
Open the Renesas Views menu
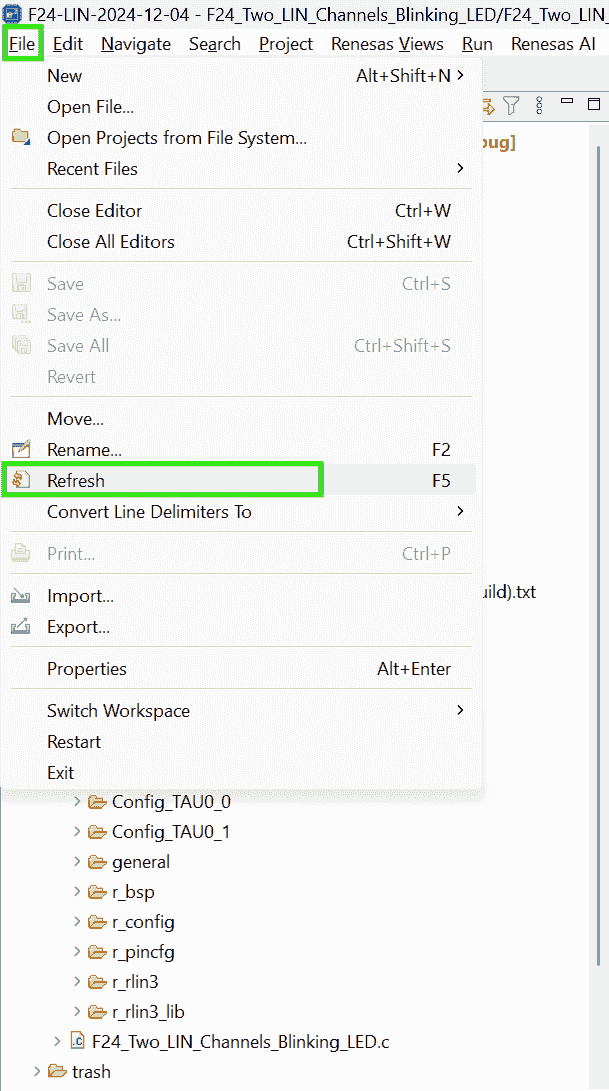[x=387, y=44]
